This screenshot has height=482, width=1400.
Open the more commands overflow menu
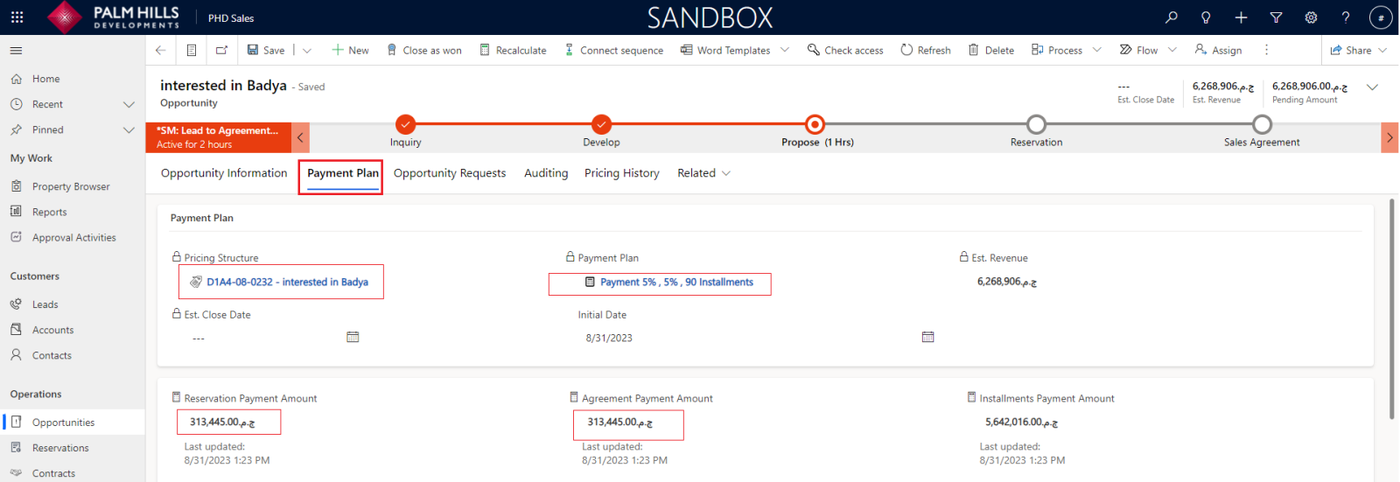[x=1266, y=50]
